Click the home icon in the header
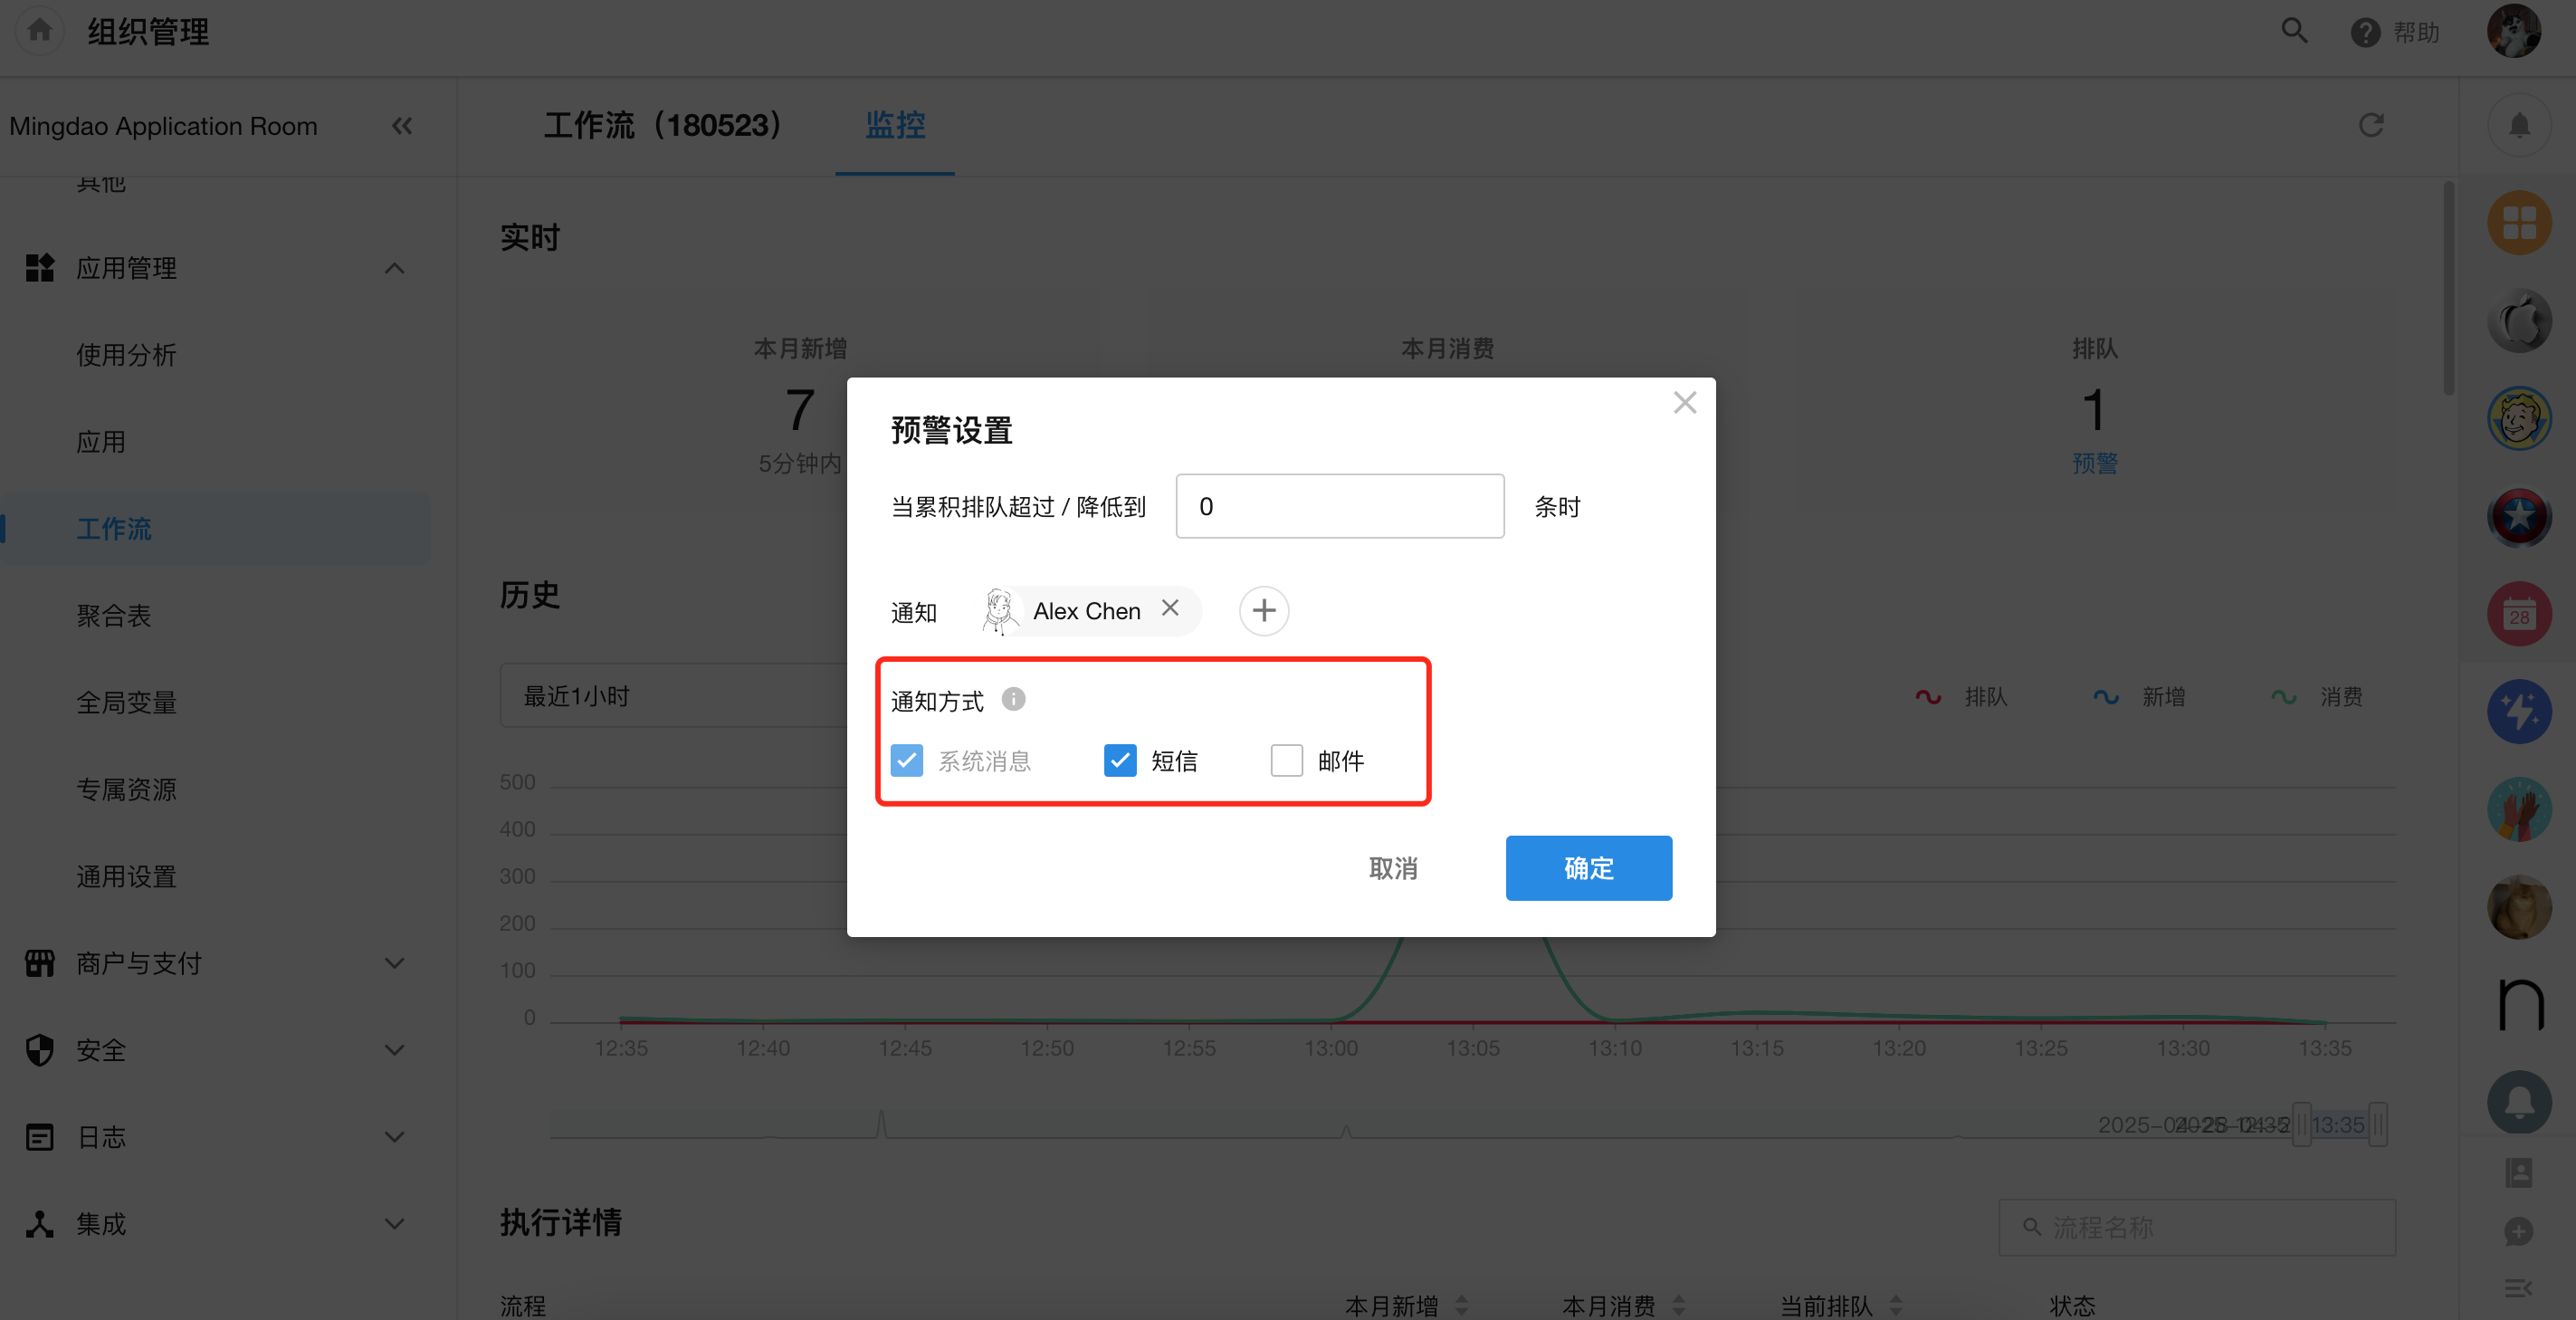Image resolution: width=2576 pixels, height=1320 pixels. tap(39, 31)
